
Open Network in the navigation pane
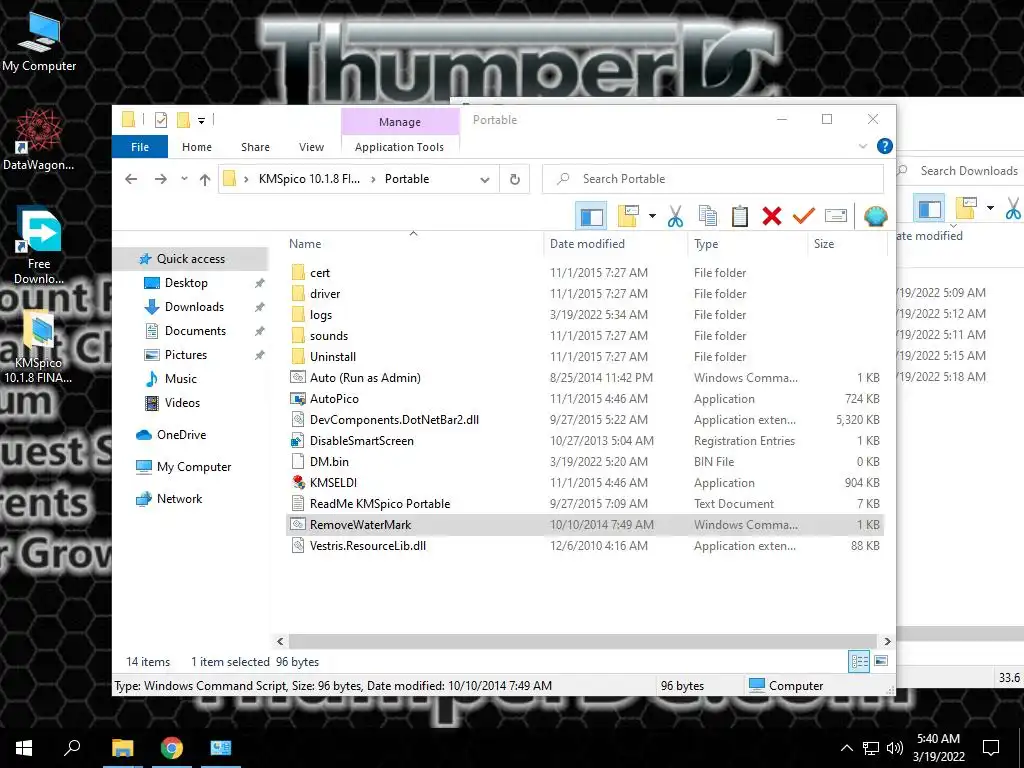179,499
